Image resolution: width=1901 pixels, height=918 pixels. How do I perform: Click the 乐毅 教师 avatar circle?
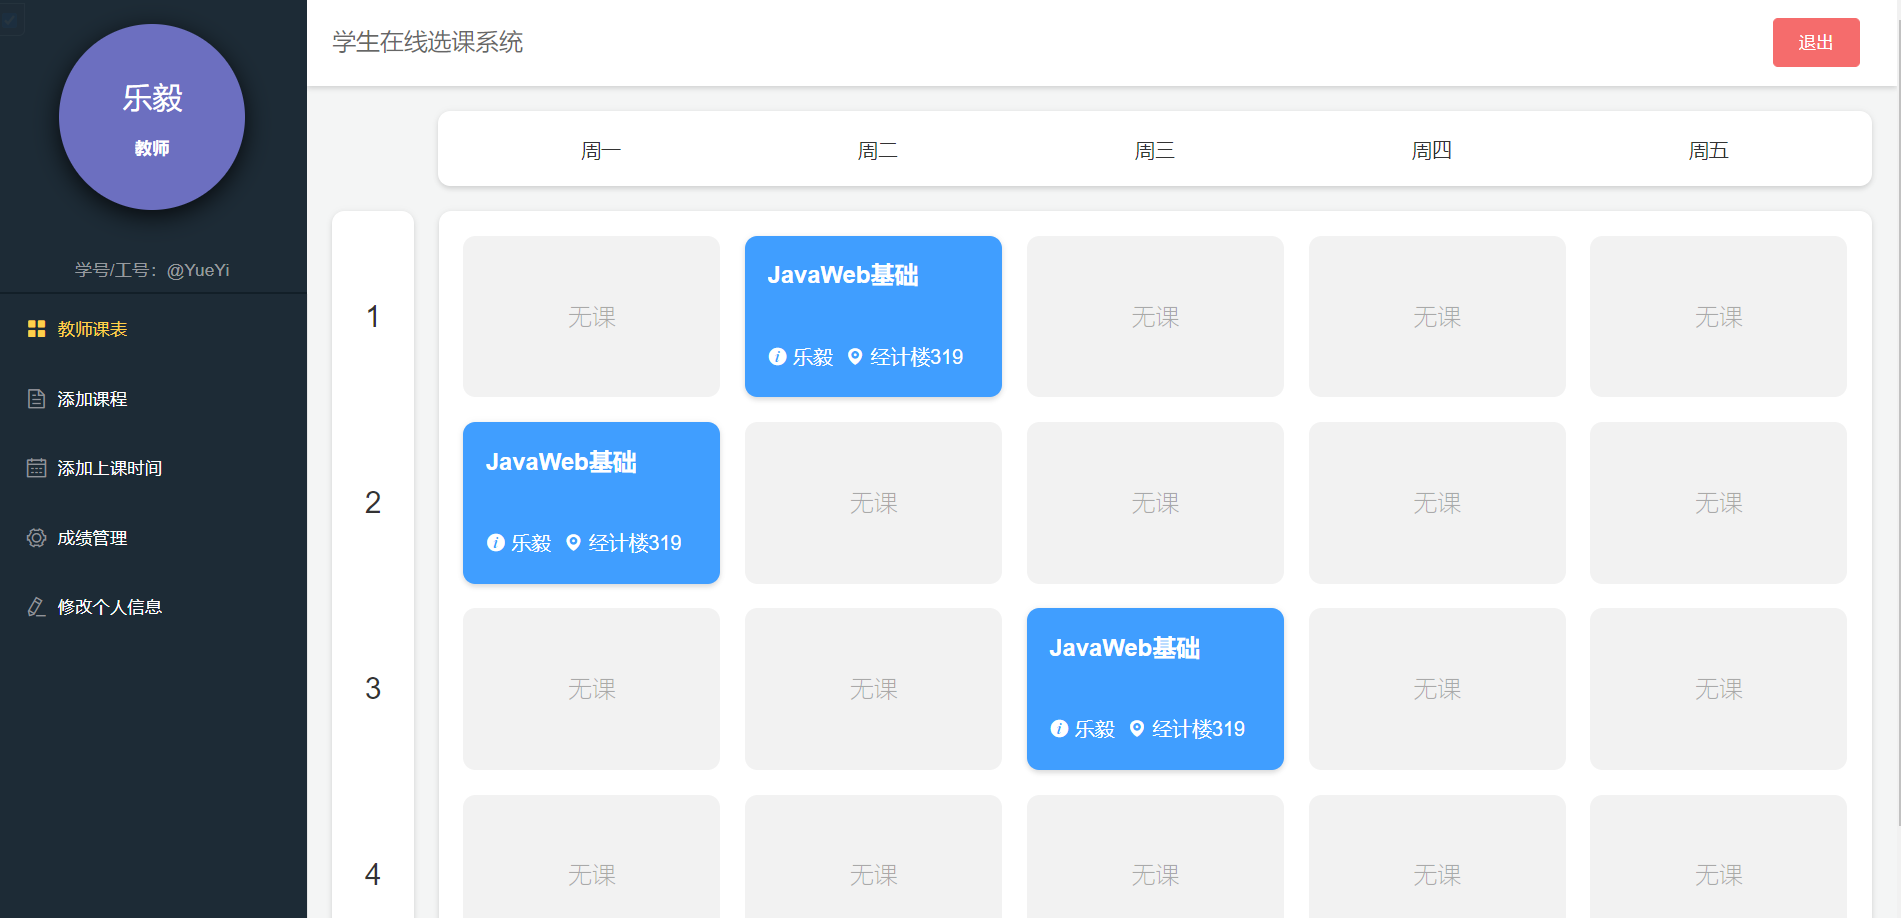(x=152, y=117)
